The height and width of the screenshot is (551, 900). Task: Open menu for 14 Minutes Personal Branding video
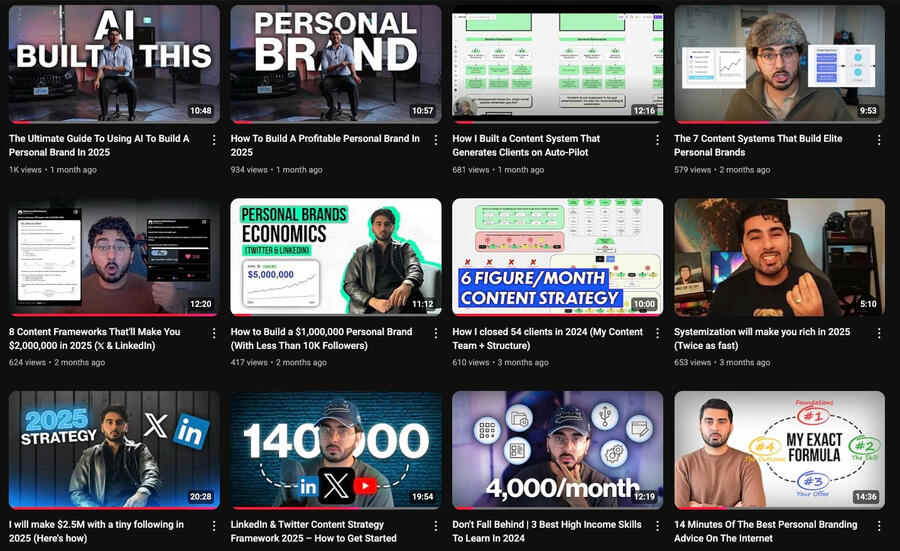point(879,525)
